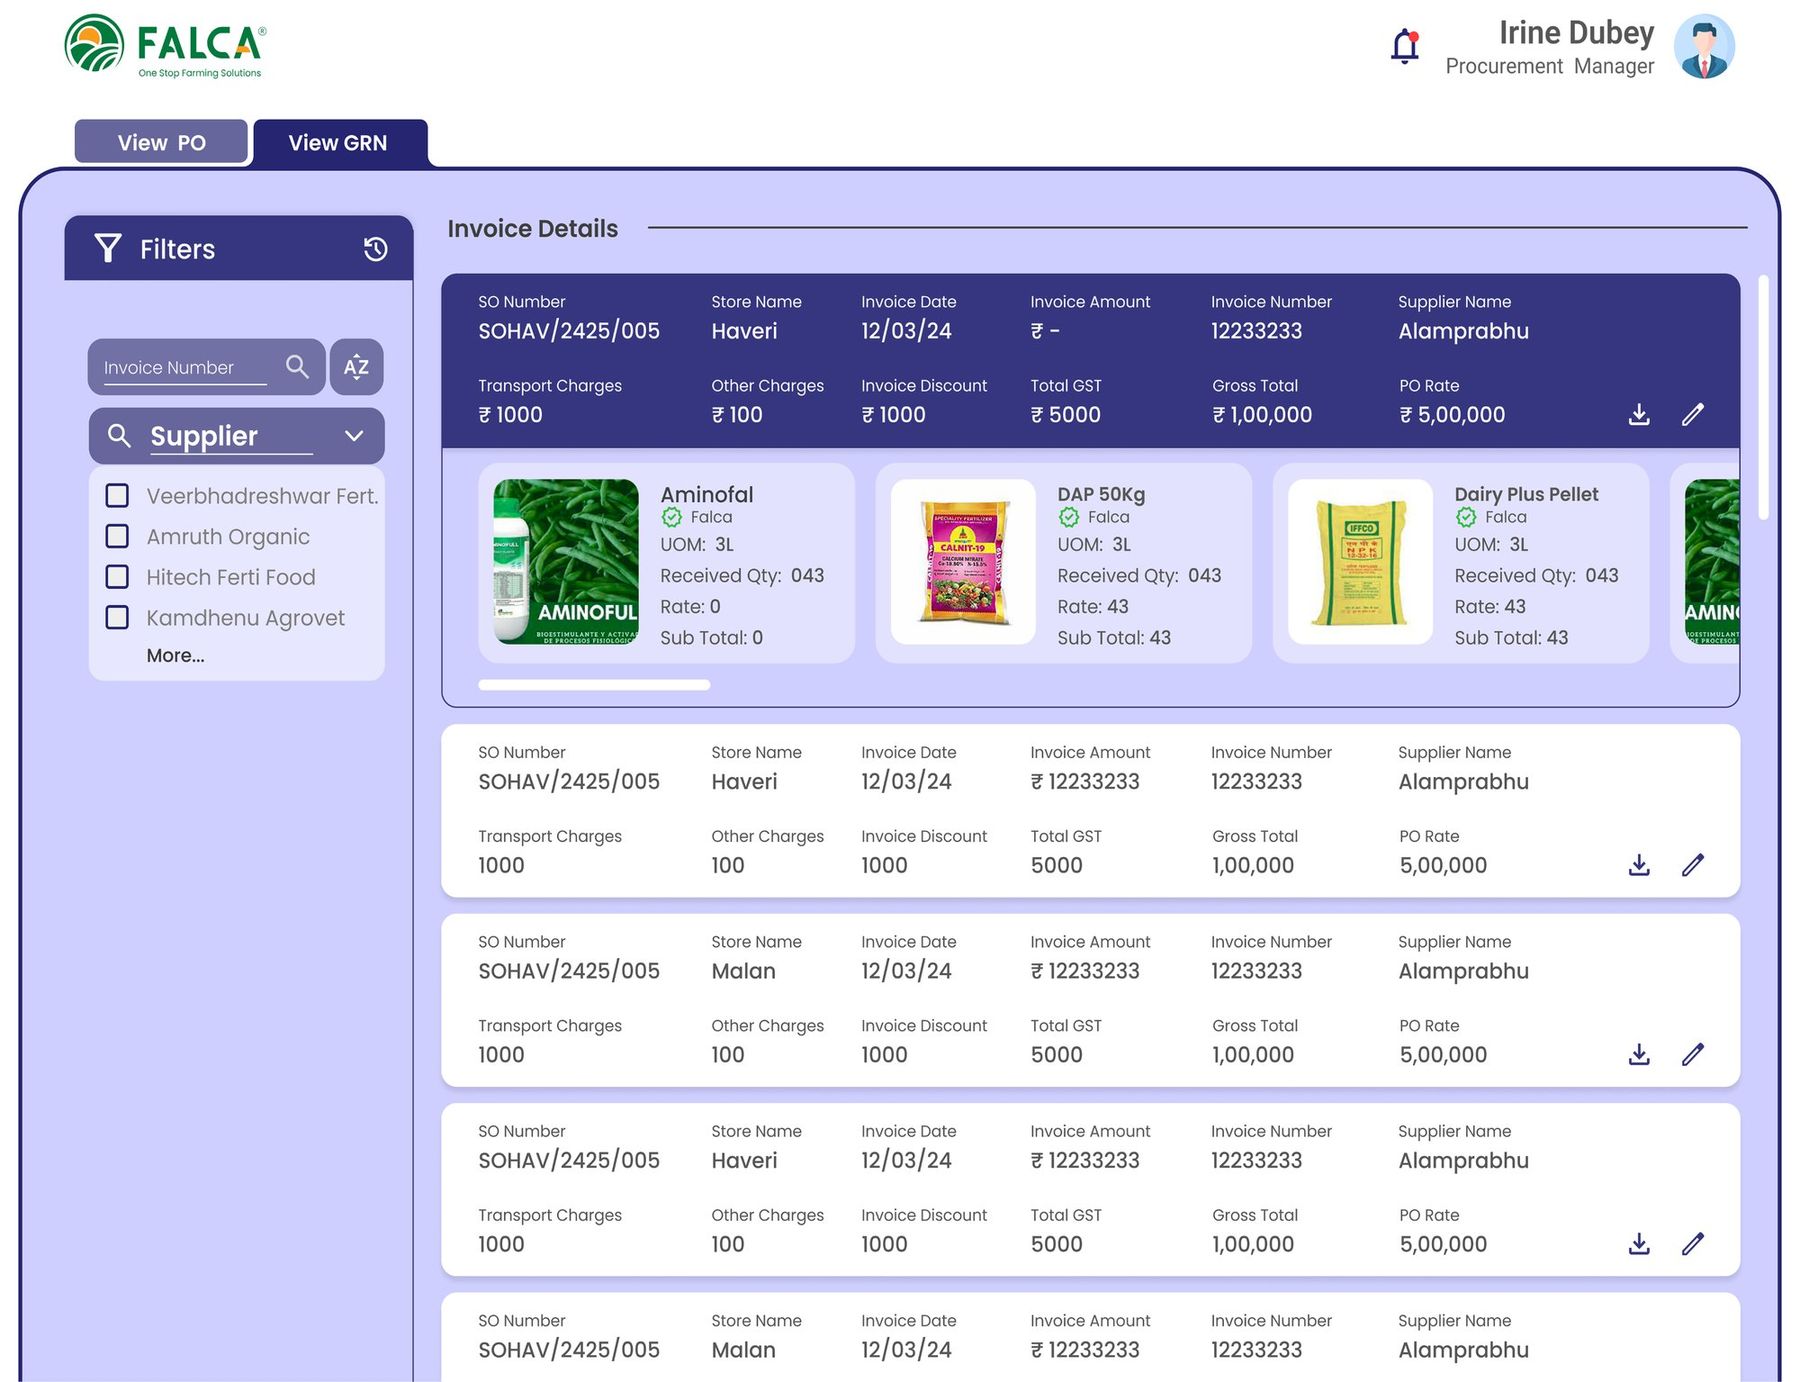Image resolution: width=1800 pixels, height=1382 pixels.
Task: Enable the Hitech Ferti Food filter checkbox
Action: [117, 577]
